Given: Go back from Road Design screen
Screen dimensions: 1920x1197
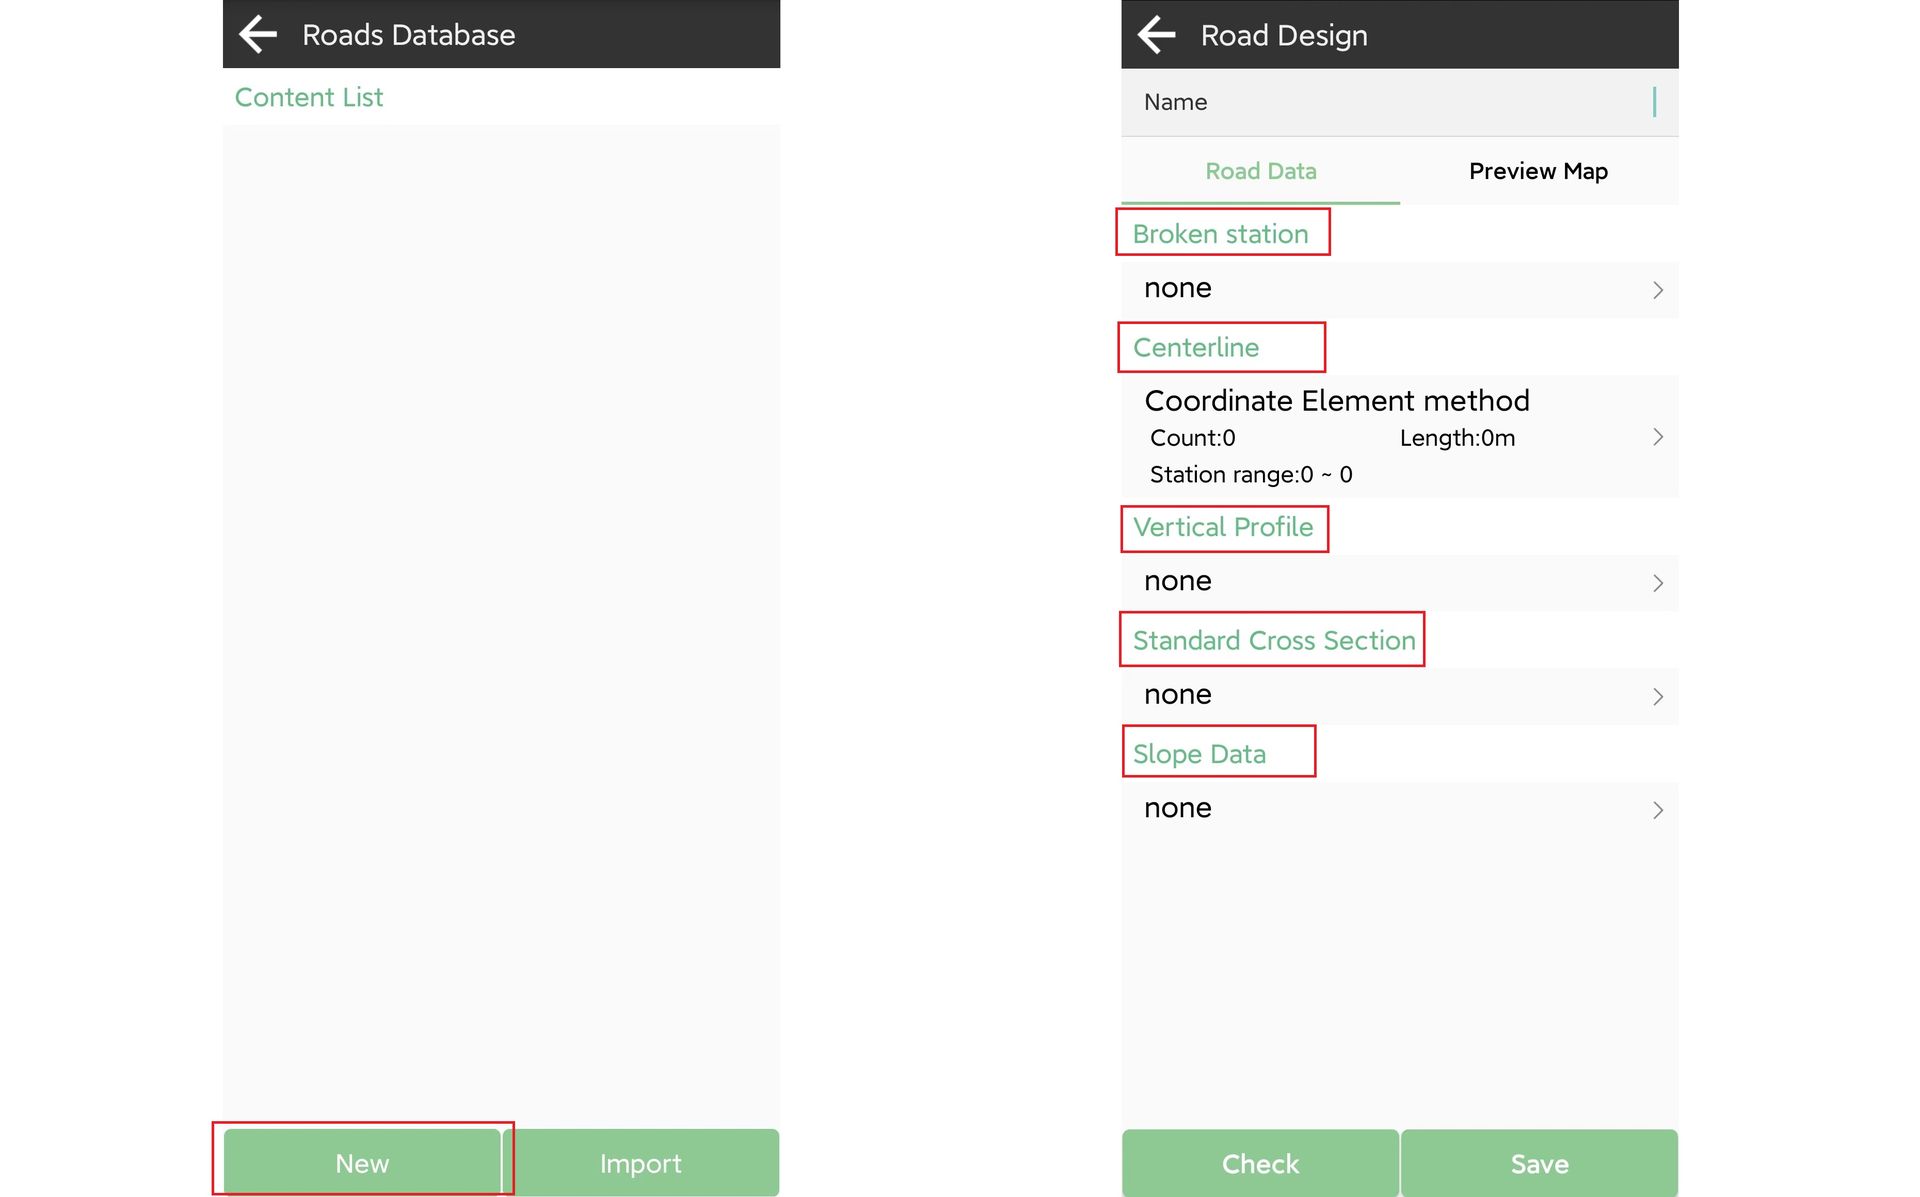Looking at the screenshot, I should click(x=1157, y=35).
